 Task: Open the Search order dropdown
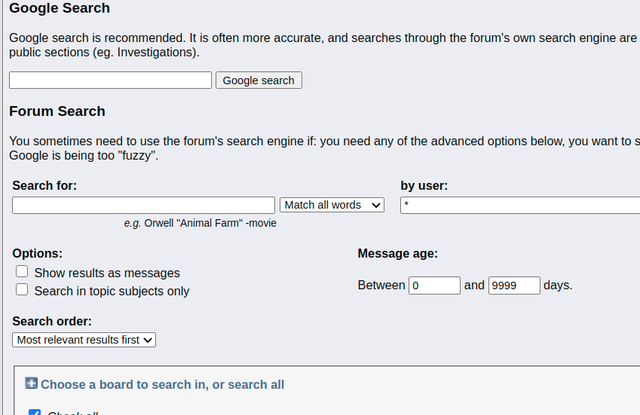pyautogui.click(x=84, y=340)
